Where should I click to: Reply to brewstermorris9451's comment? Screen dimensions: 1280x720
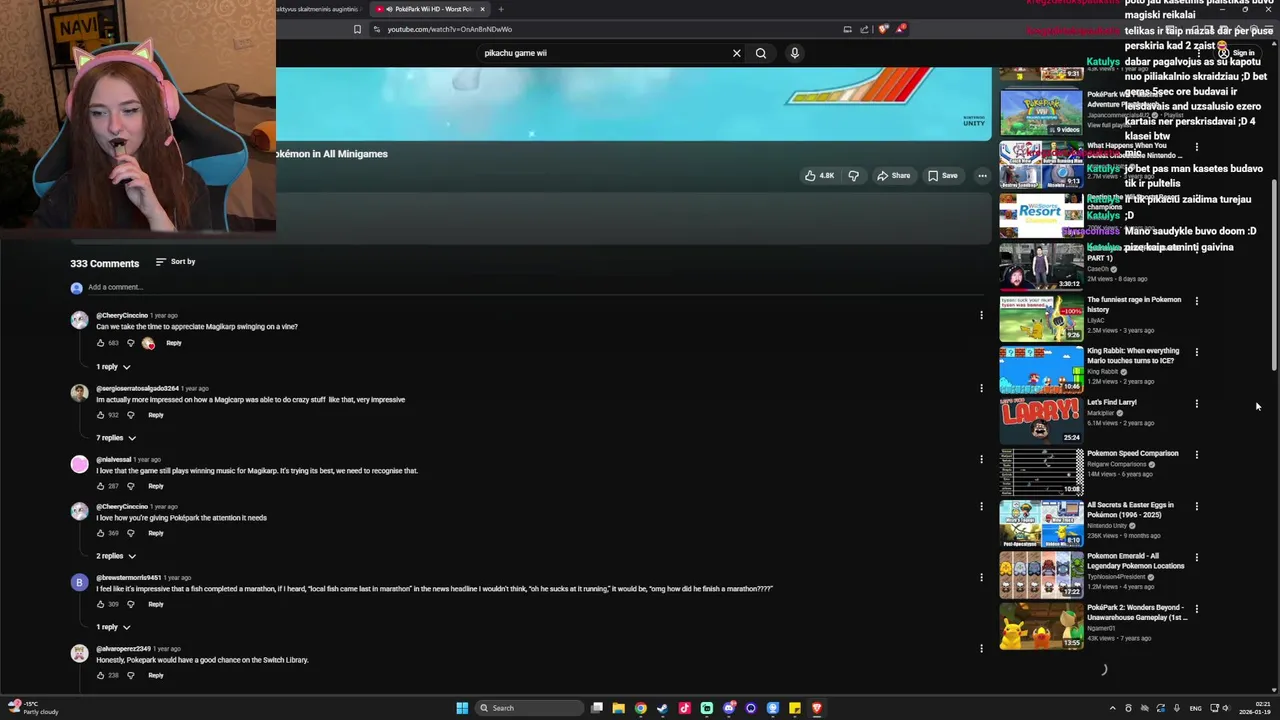point(156,604)
